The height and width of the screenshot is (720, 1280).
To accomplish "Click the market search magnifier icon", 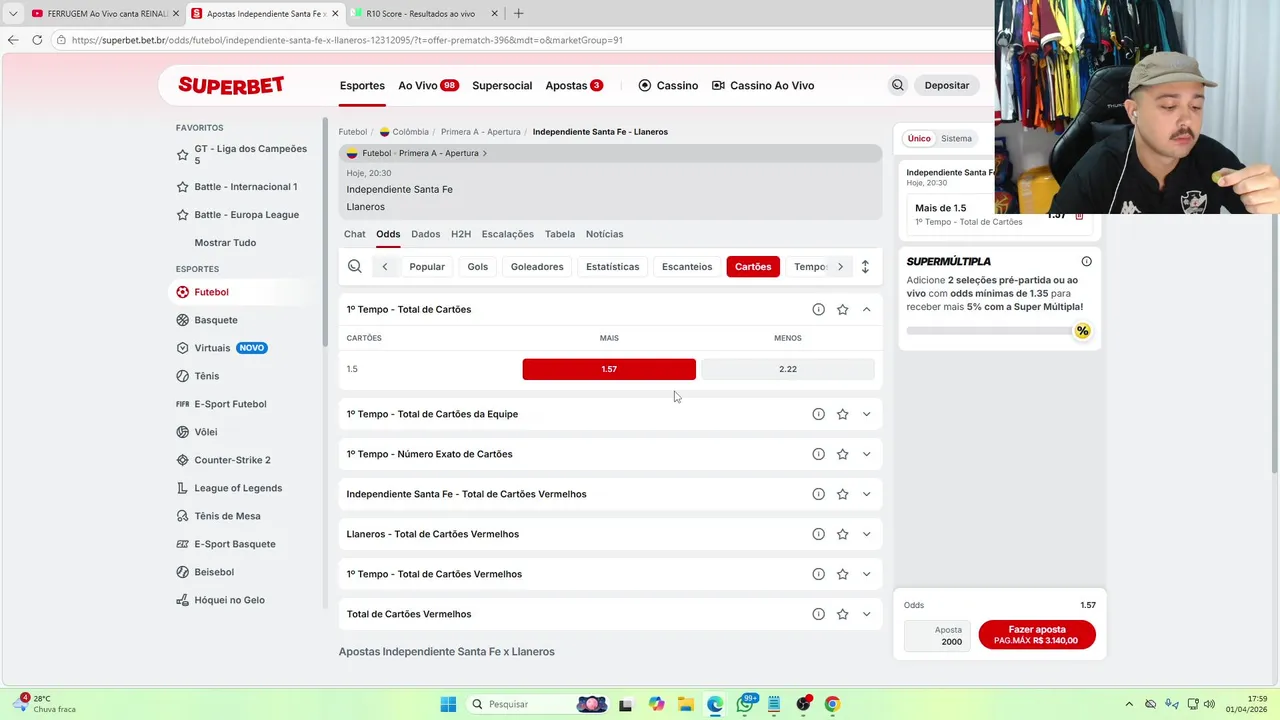I will click(x=355, y=266).
